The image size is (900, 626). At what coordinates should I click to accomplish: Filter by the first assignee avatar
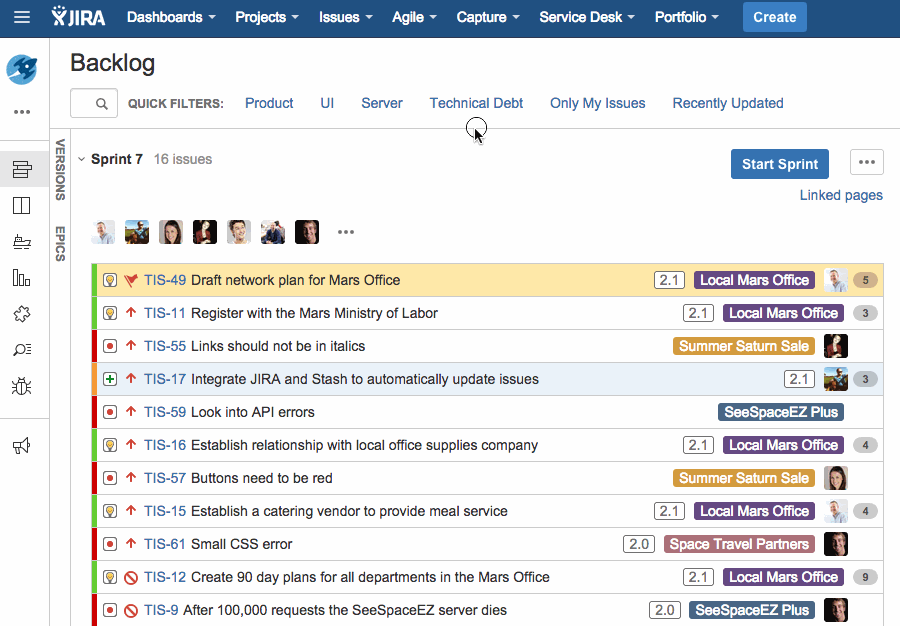103,232
